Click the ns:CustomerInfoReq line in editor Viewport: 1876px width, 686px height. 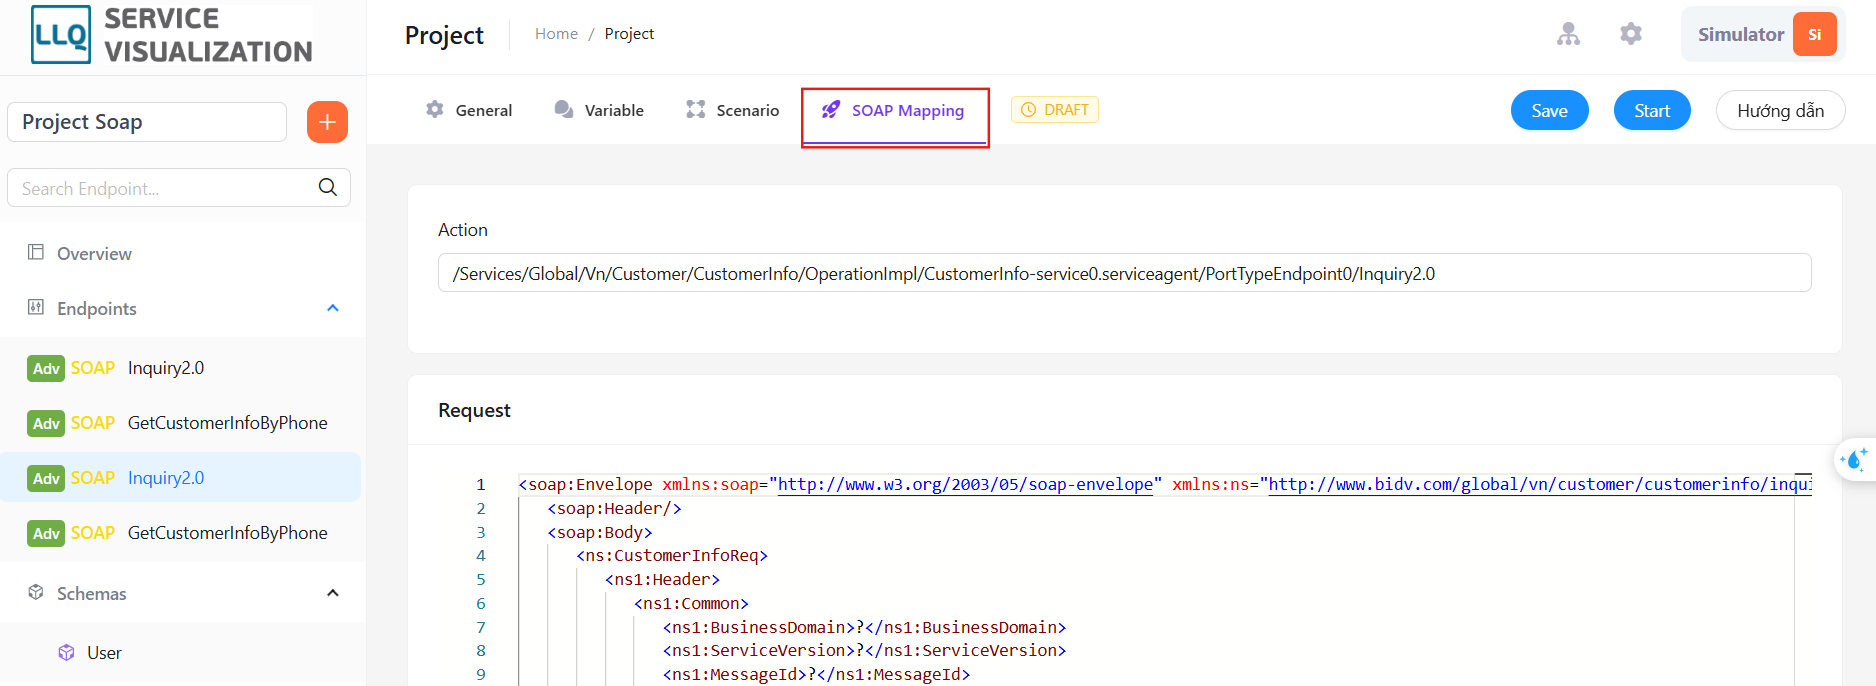[672, 556]
